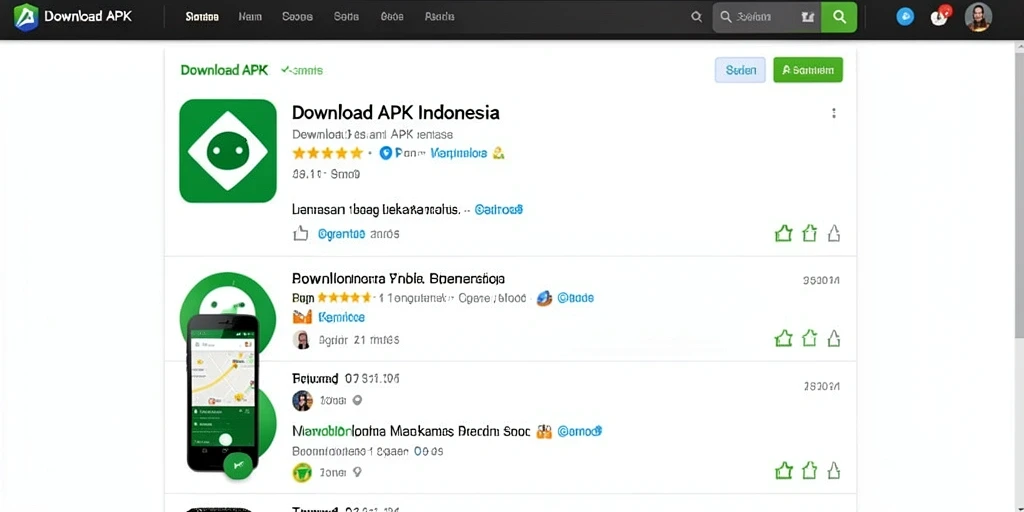Click the blue globe icon in second listing
Screen dimensions: 1024x512
pyautogui.click(x=544, y=298)
